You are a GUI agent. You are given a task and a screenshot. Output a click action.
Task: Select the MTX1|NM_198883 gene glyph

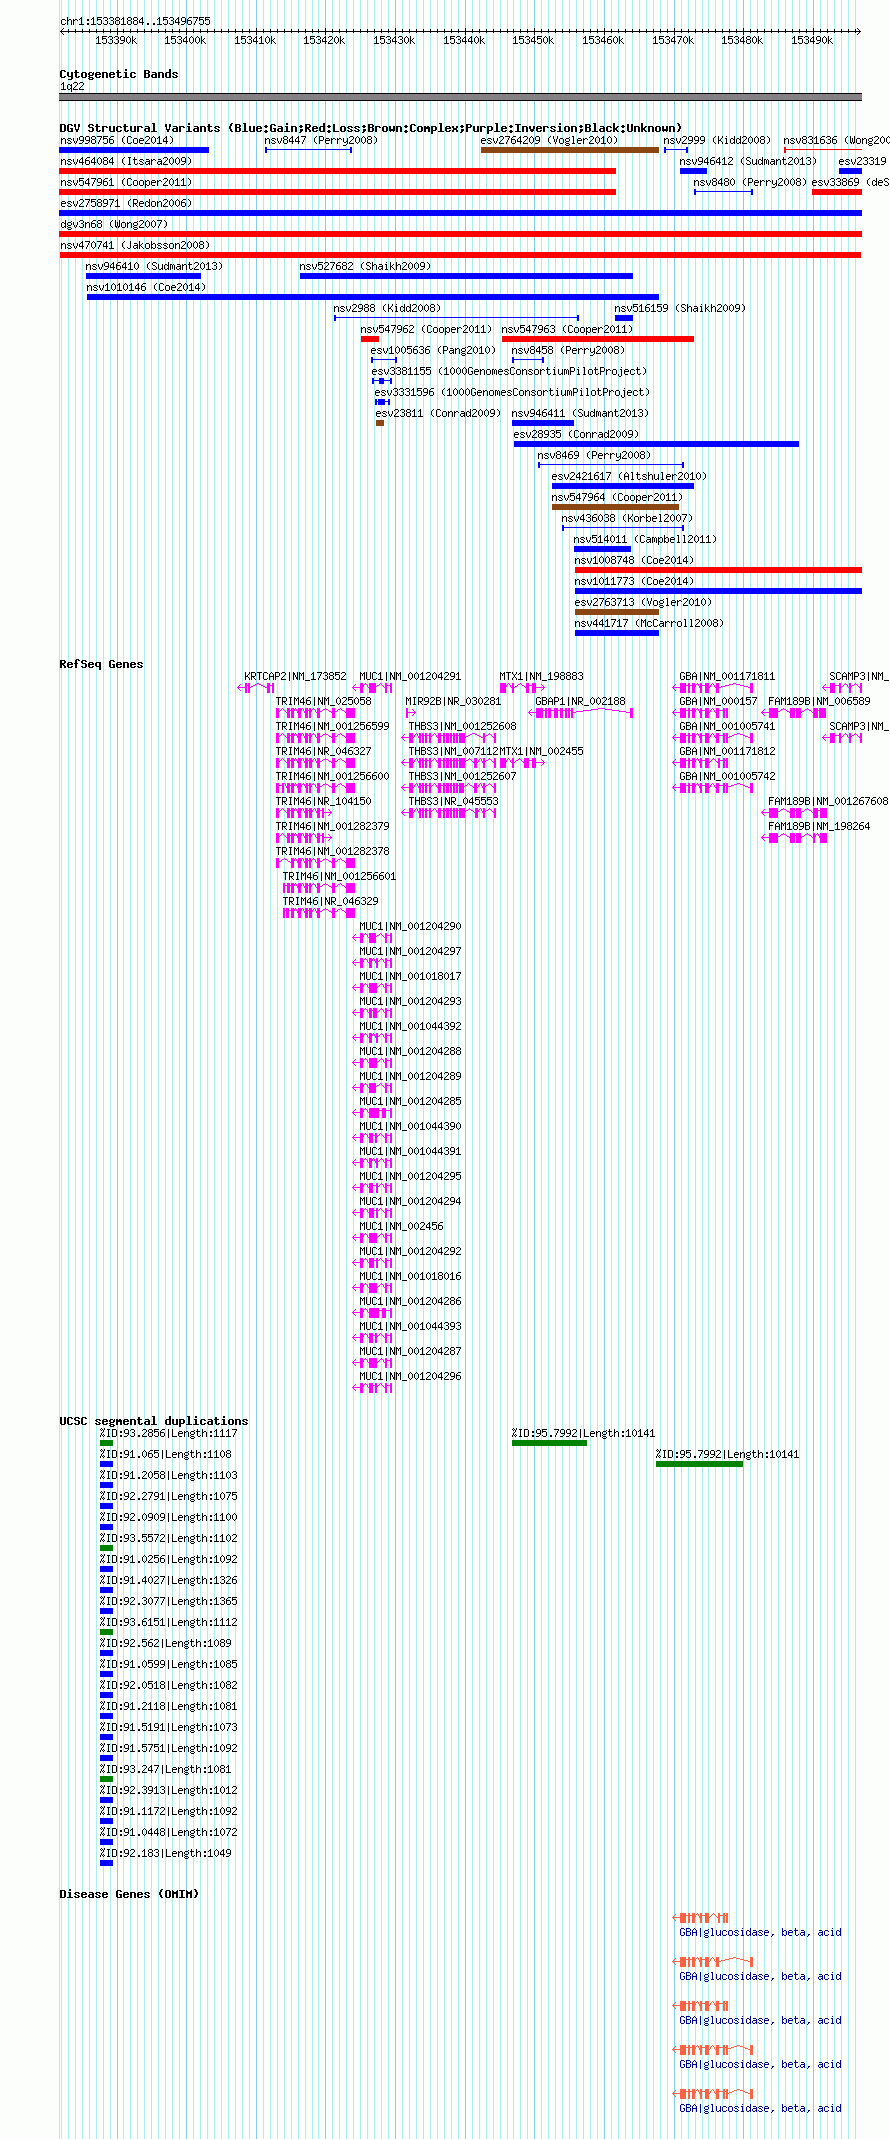(x=522, y=688)
